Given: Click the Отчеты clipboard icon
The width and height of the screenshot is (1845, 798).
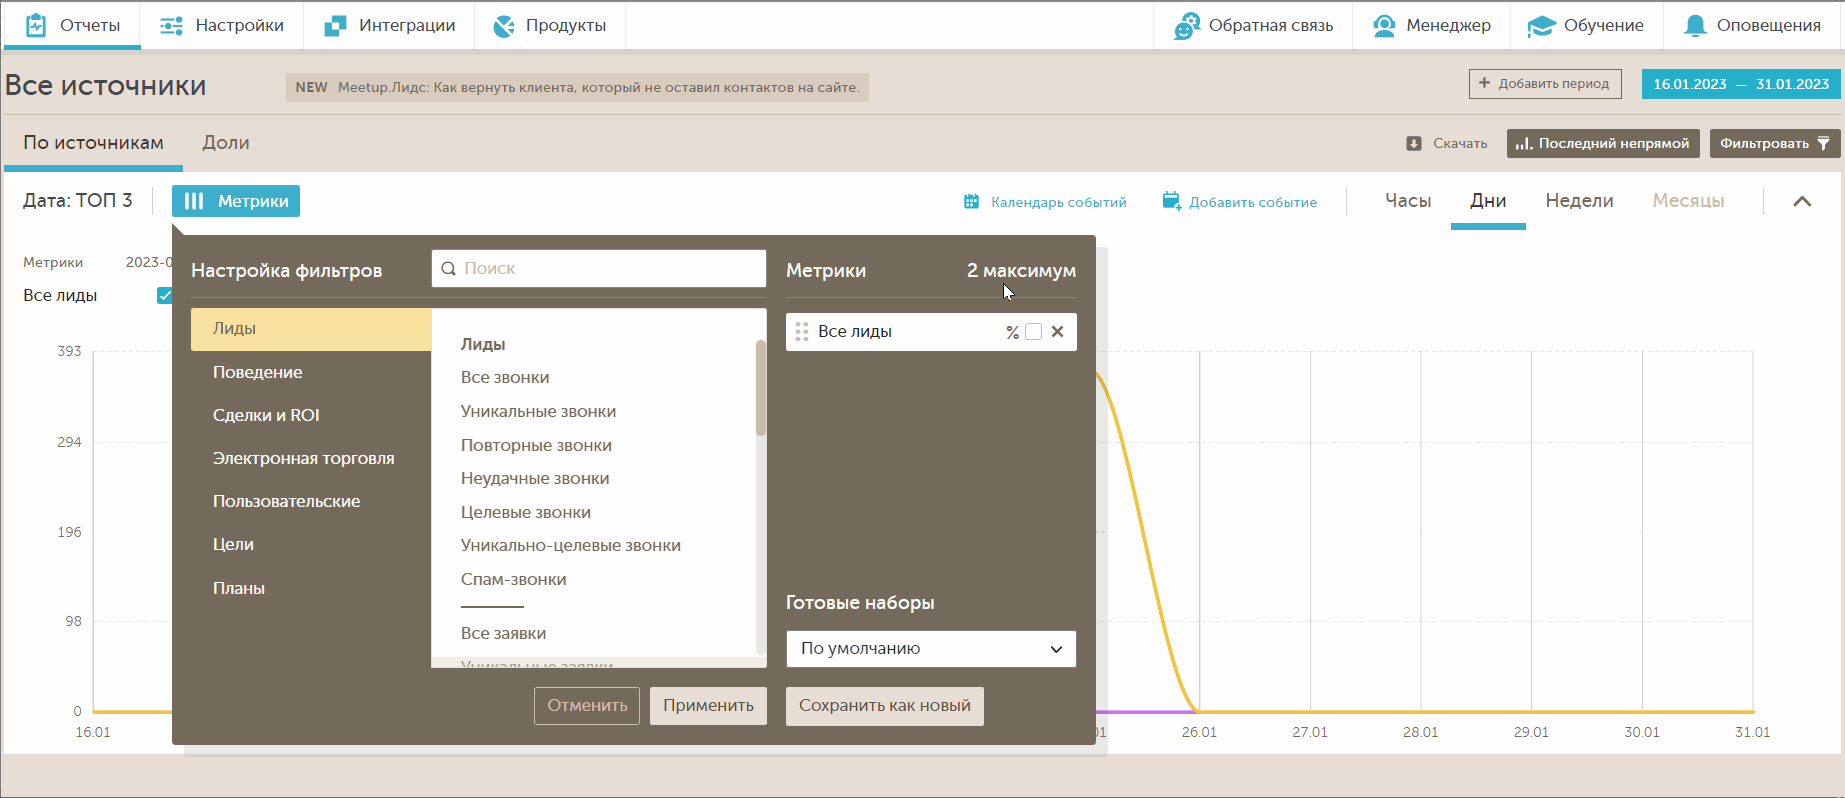Looking at the screenshot, I should tap(36, 26).
